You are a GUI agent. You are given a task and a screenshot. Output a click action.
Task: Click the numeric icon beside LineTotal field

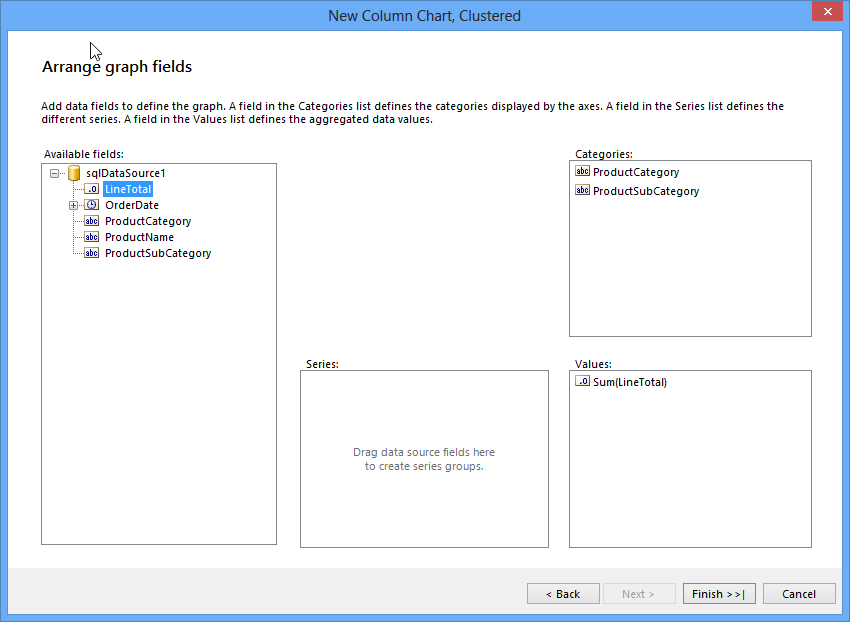coord(91,189)
